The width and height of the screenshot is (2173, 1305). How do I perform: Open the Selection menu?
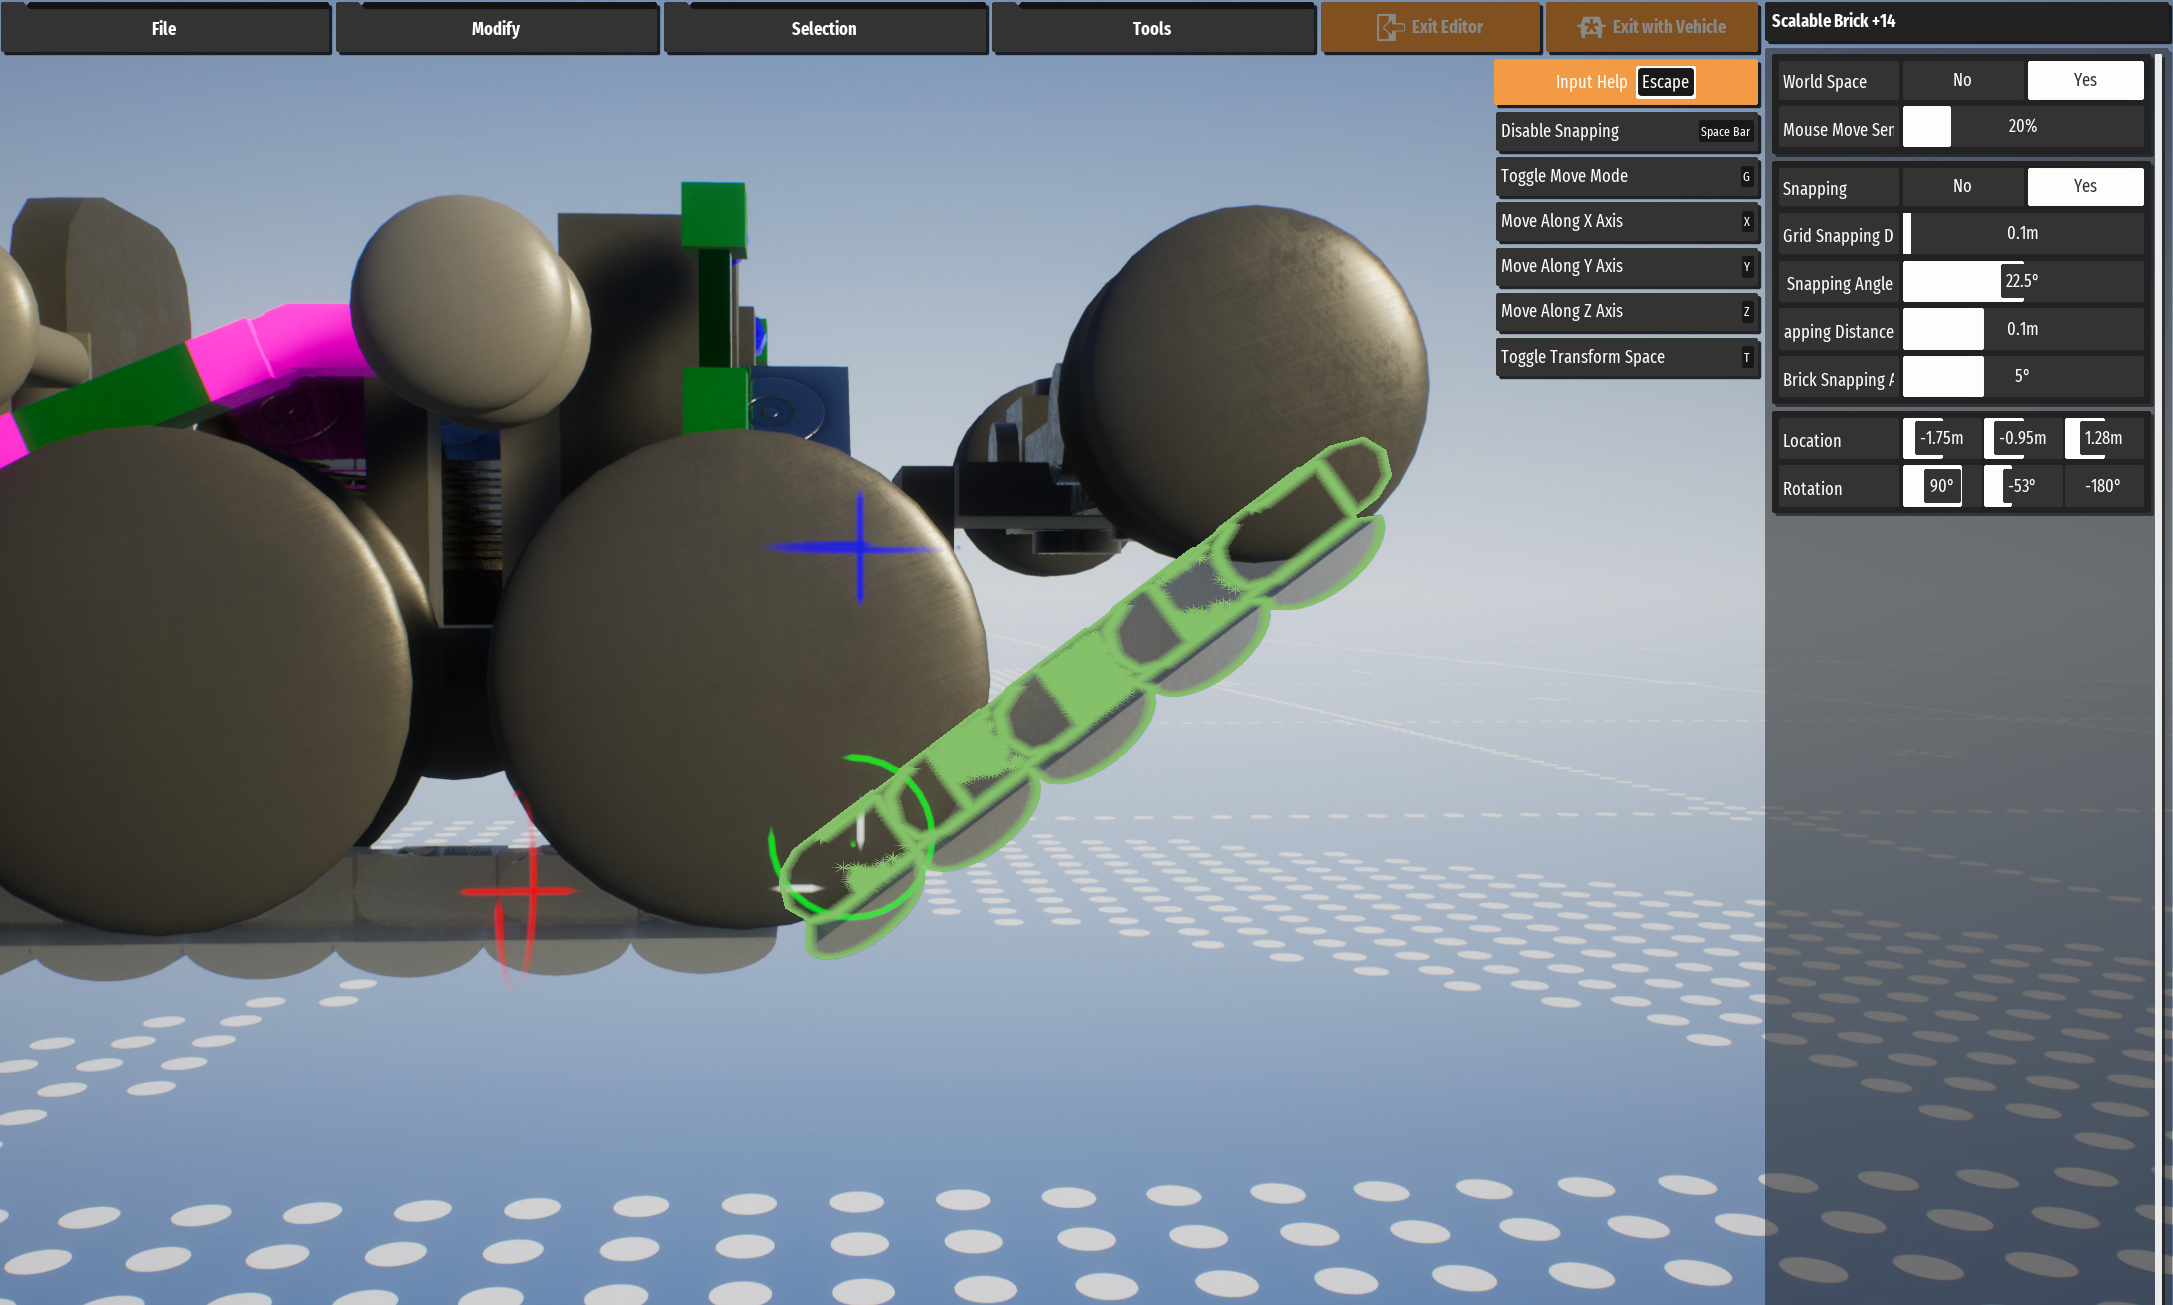(824, 29)
